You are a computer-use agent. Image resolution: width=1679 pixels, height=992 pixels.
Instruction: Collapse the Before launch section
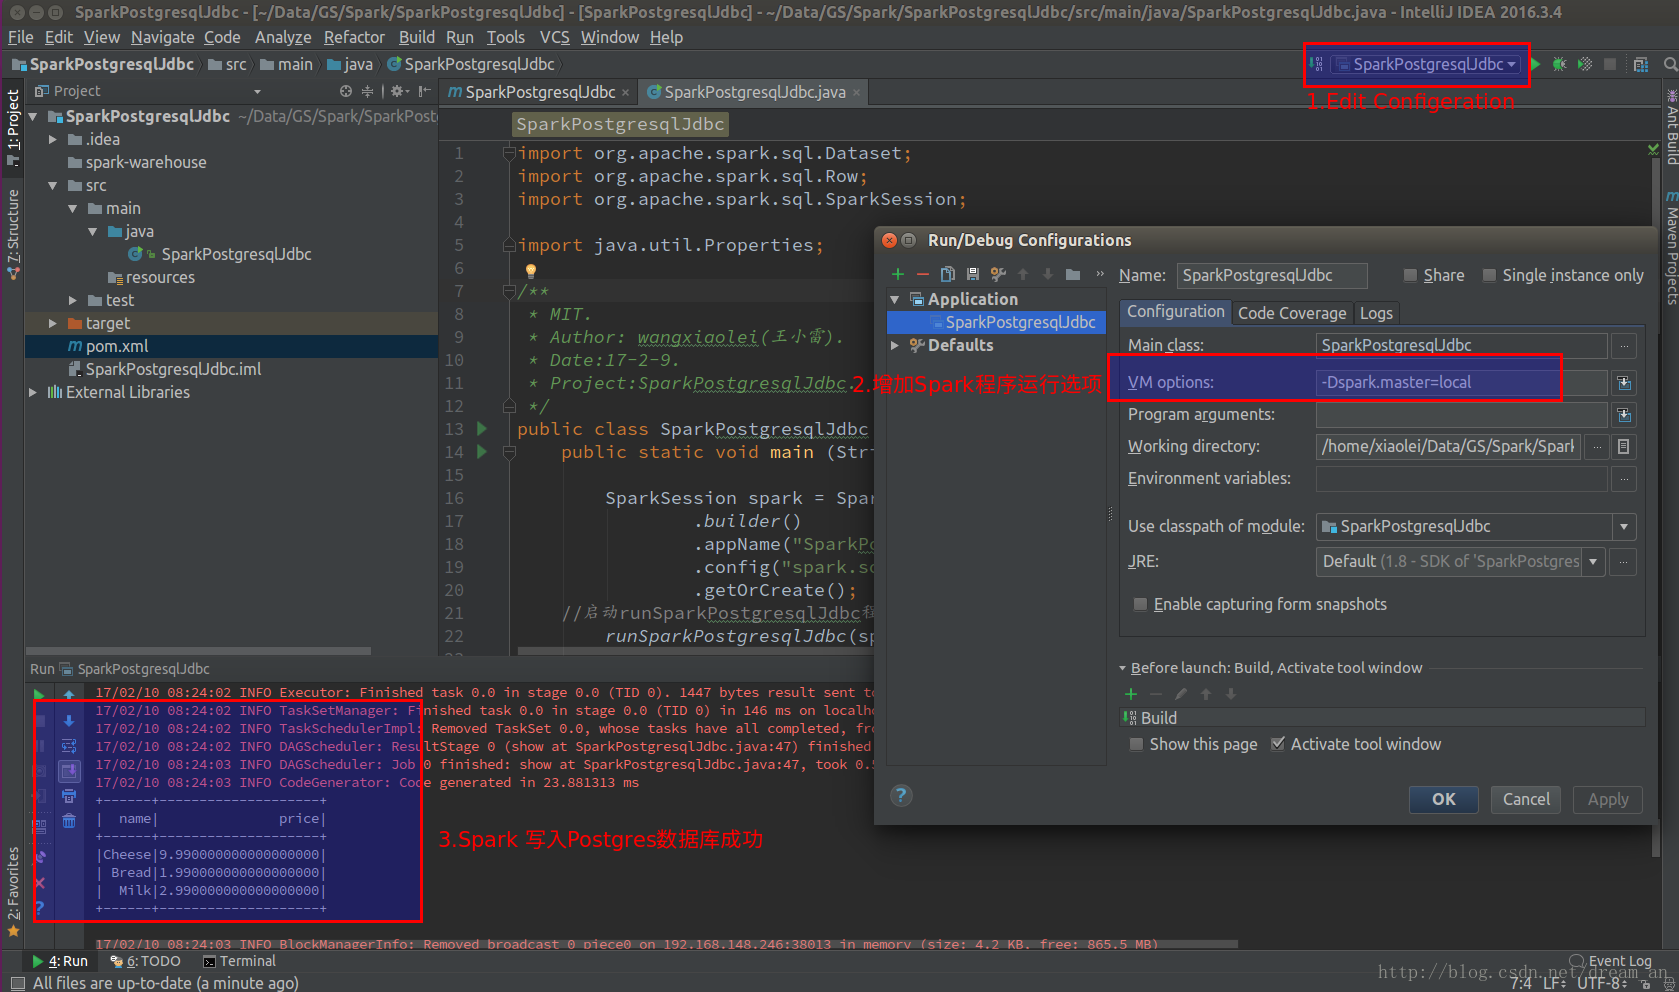(x=1122, y=668)
